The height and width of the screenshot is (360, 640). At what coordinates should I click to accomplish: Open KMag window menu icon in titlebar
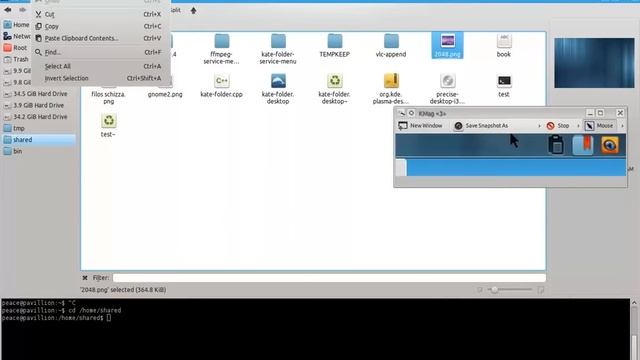coord(402,113)
